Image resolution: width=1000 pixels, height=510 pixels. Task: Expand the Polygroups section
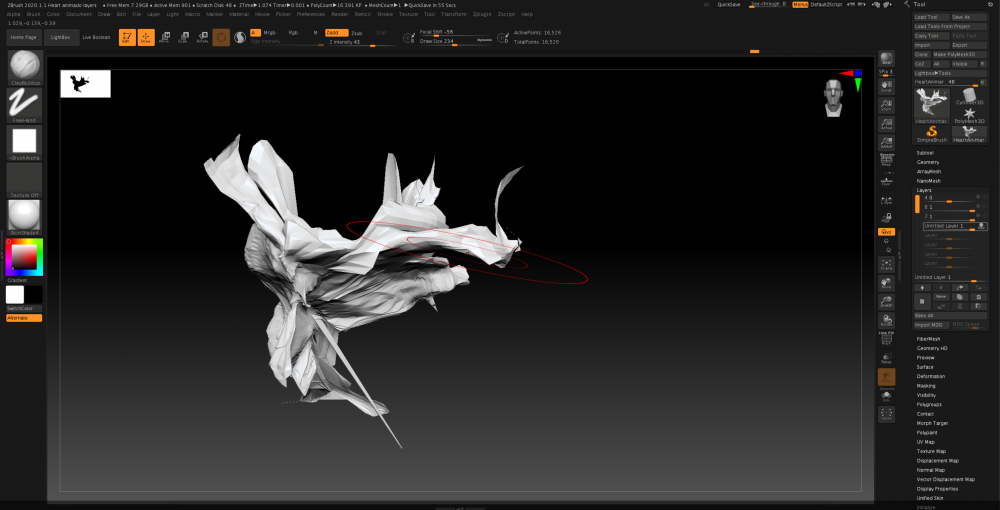pos(929,405)
